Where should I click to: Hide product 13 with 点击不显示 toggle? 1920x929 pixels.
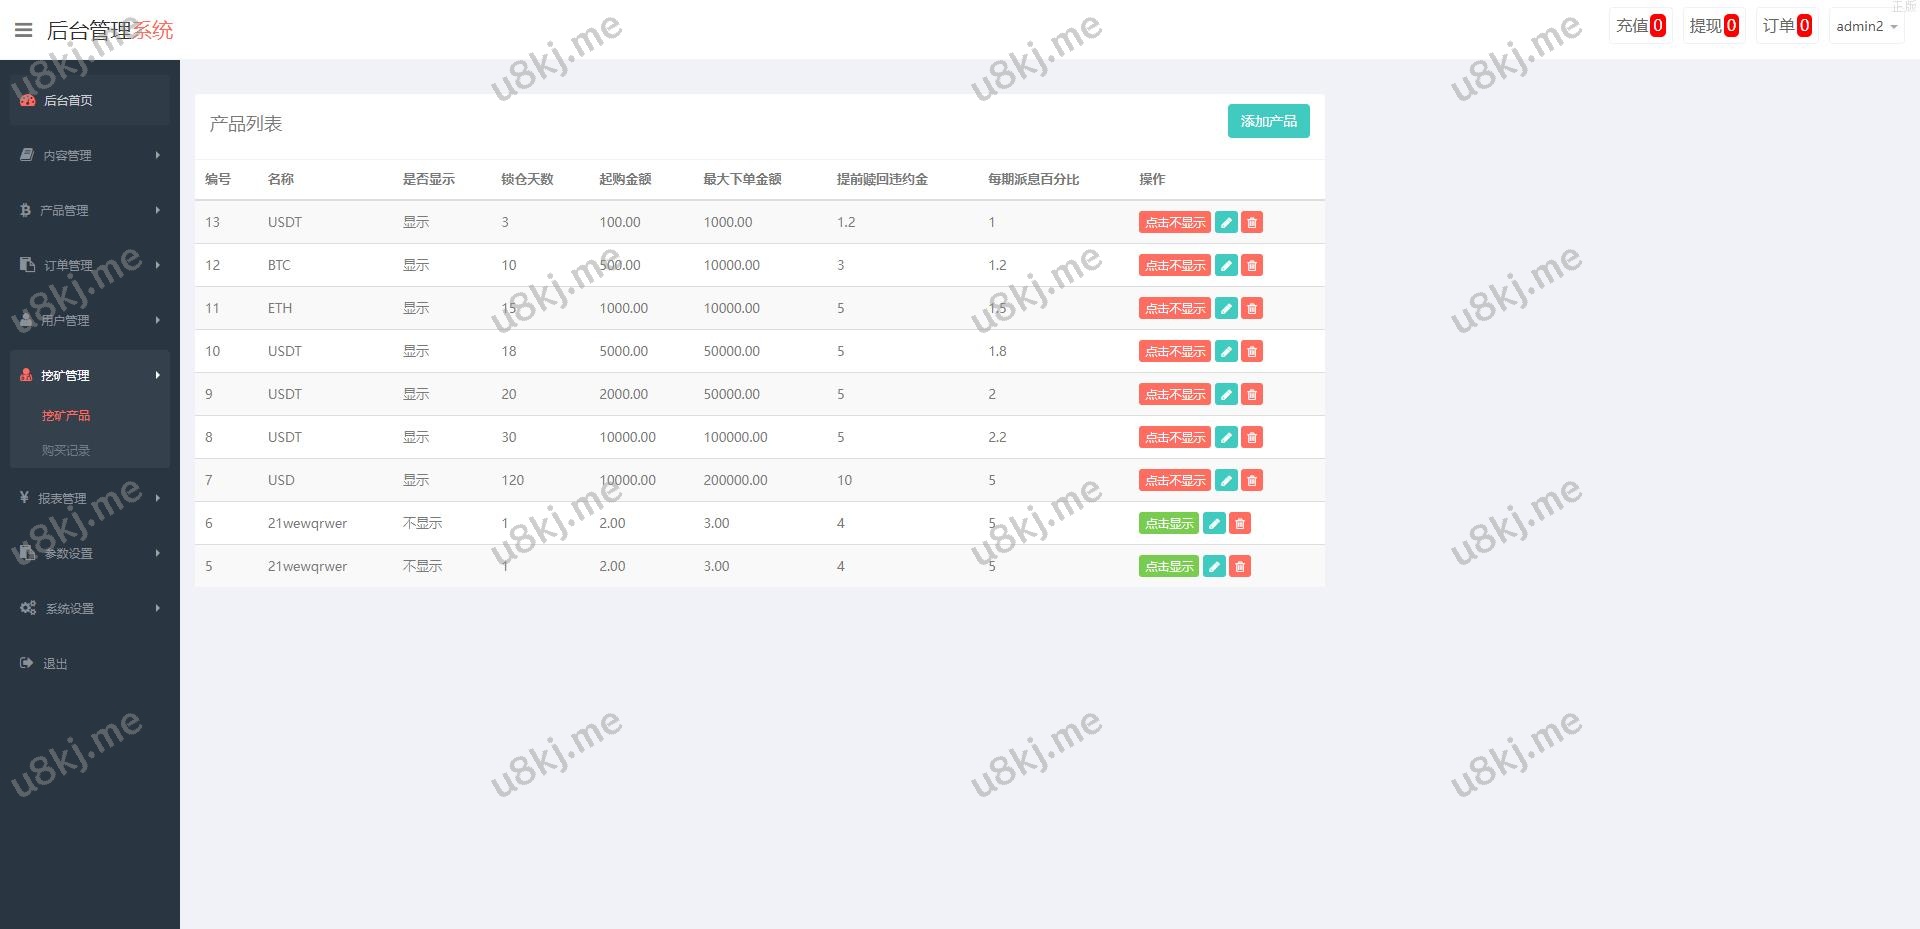[1174, 222]
